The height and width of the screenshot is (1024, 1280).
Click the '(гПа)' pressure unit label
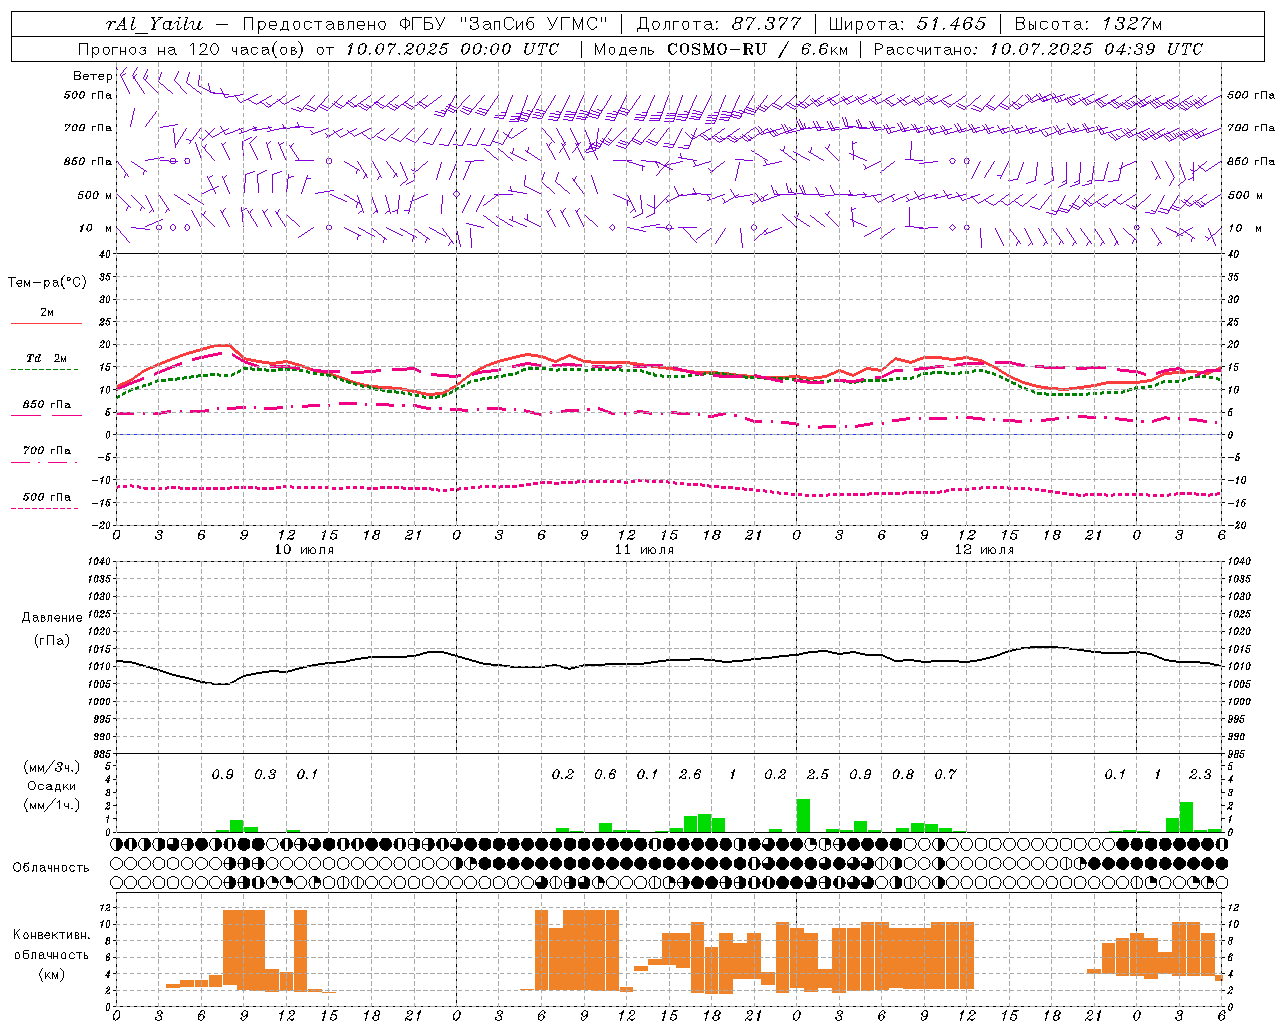click(52, 640)
